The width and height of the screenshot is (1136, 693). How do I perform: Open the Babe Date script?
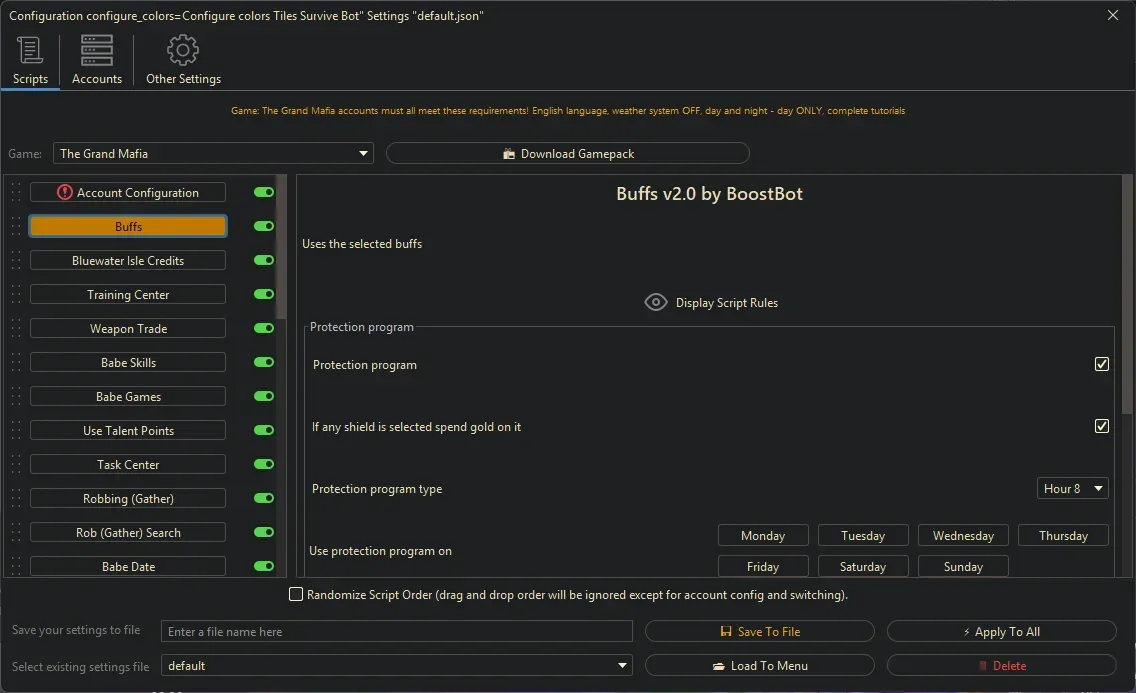(128, 566)
